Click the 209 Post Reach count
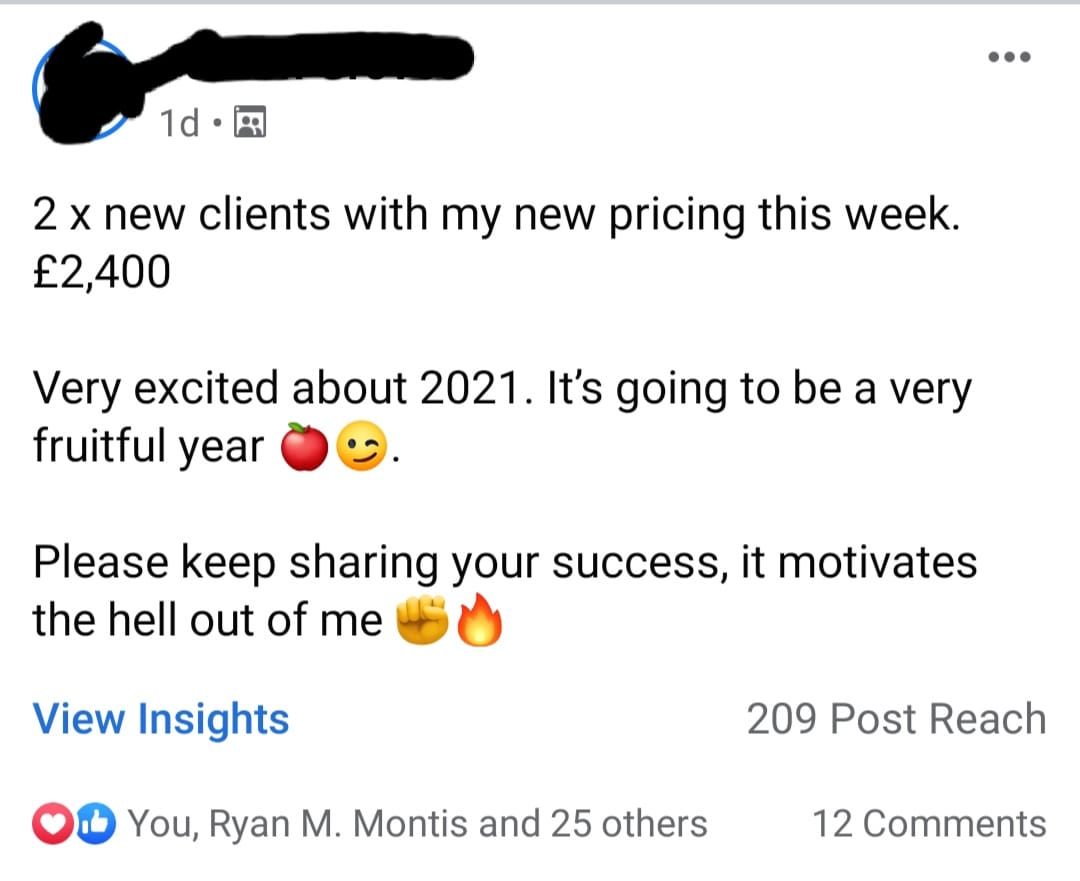1080x881 pixels. (896, 719)
